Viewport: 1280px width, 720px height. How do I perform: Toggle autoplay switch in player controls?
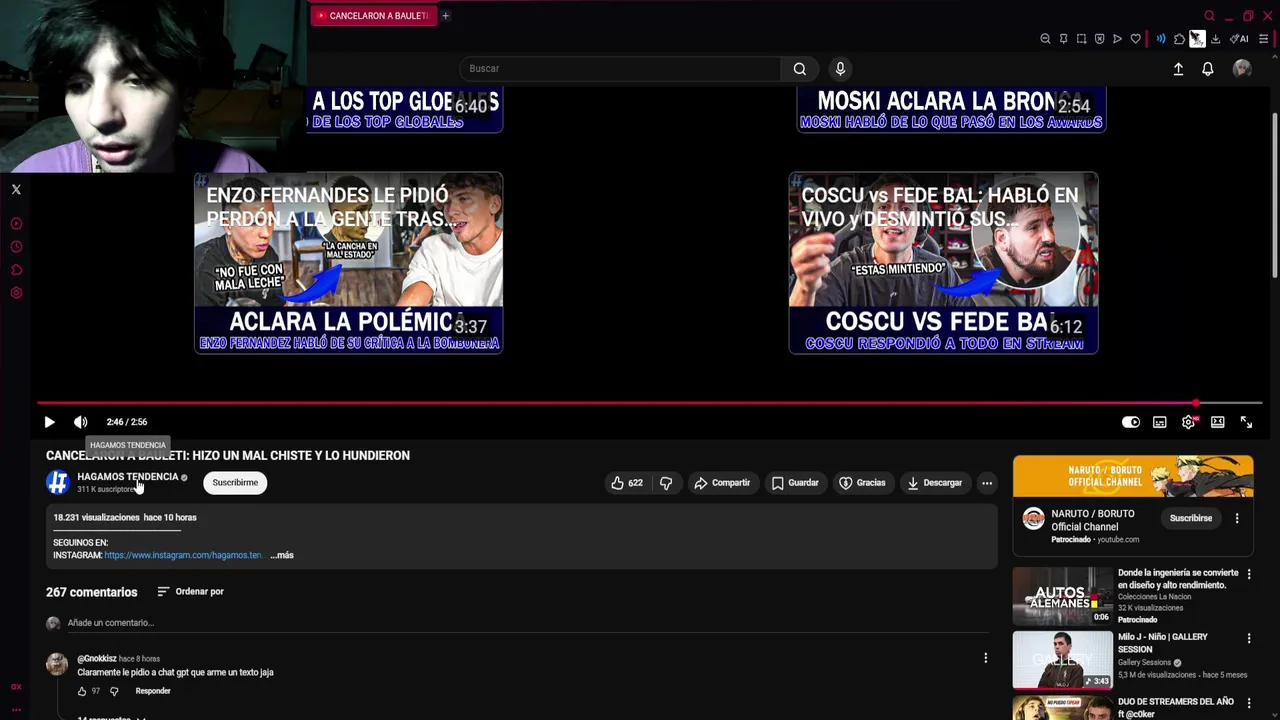[1131, 422]
